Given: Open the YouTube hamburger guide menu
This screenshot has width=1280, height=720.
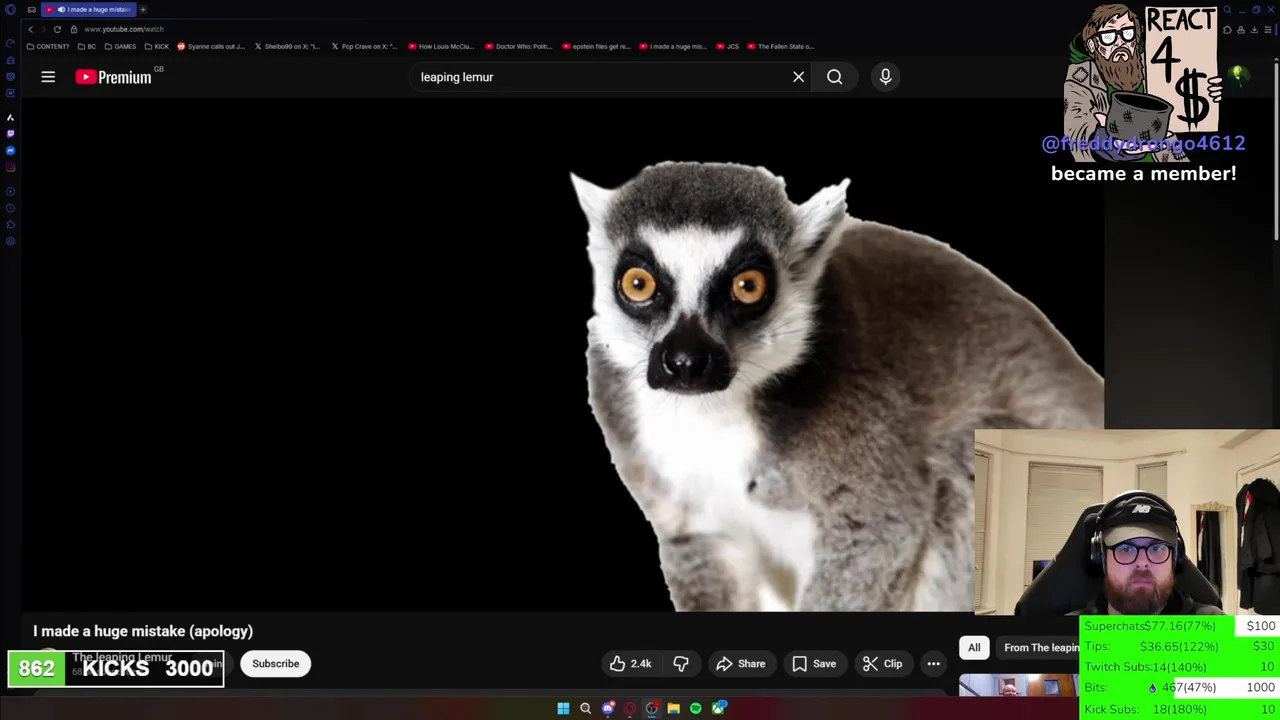Looking at the screenshot, I should click(x=48, y=77).
